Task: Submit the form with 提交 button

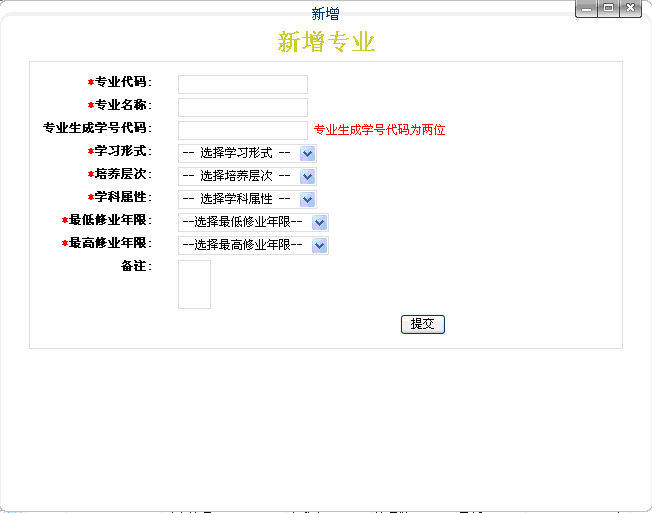Action: coord(423,324)
